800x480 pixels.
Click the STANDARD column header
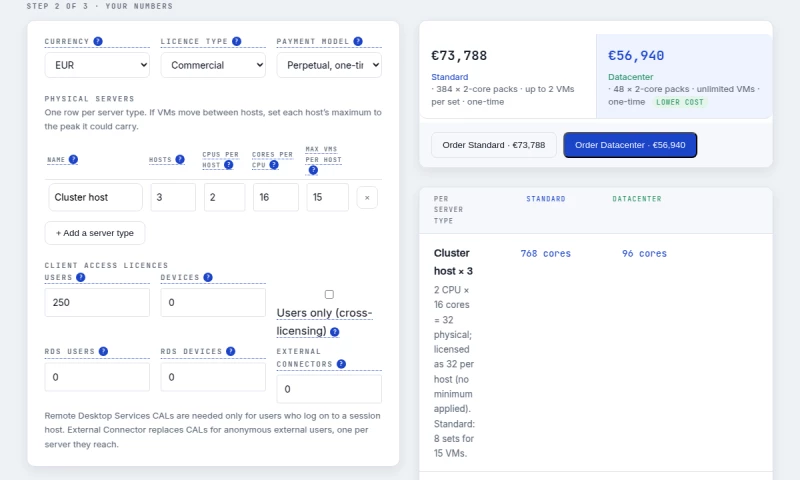click(546, 199)
